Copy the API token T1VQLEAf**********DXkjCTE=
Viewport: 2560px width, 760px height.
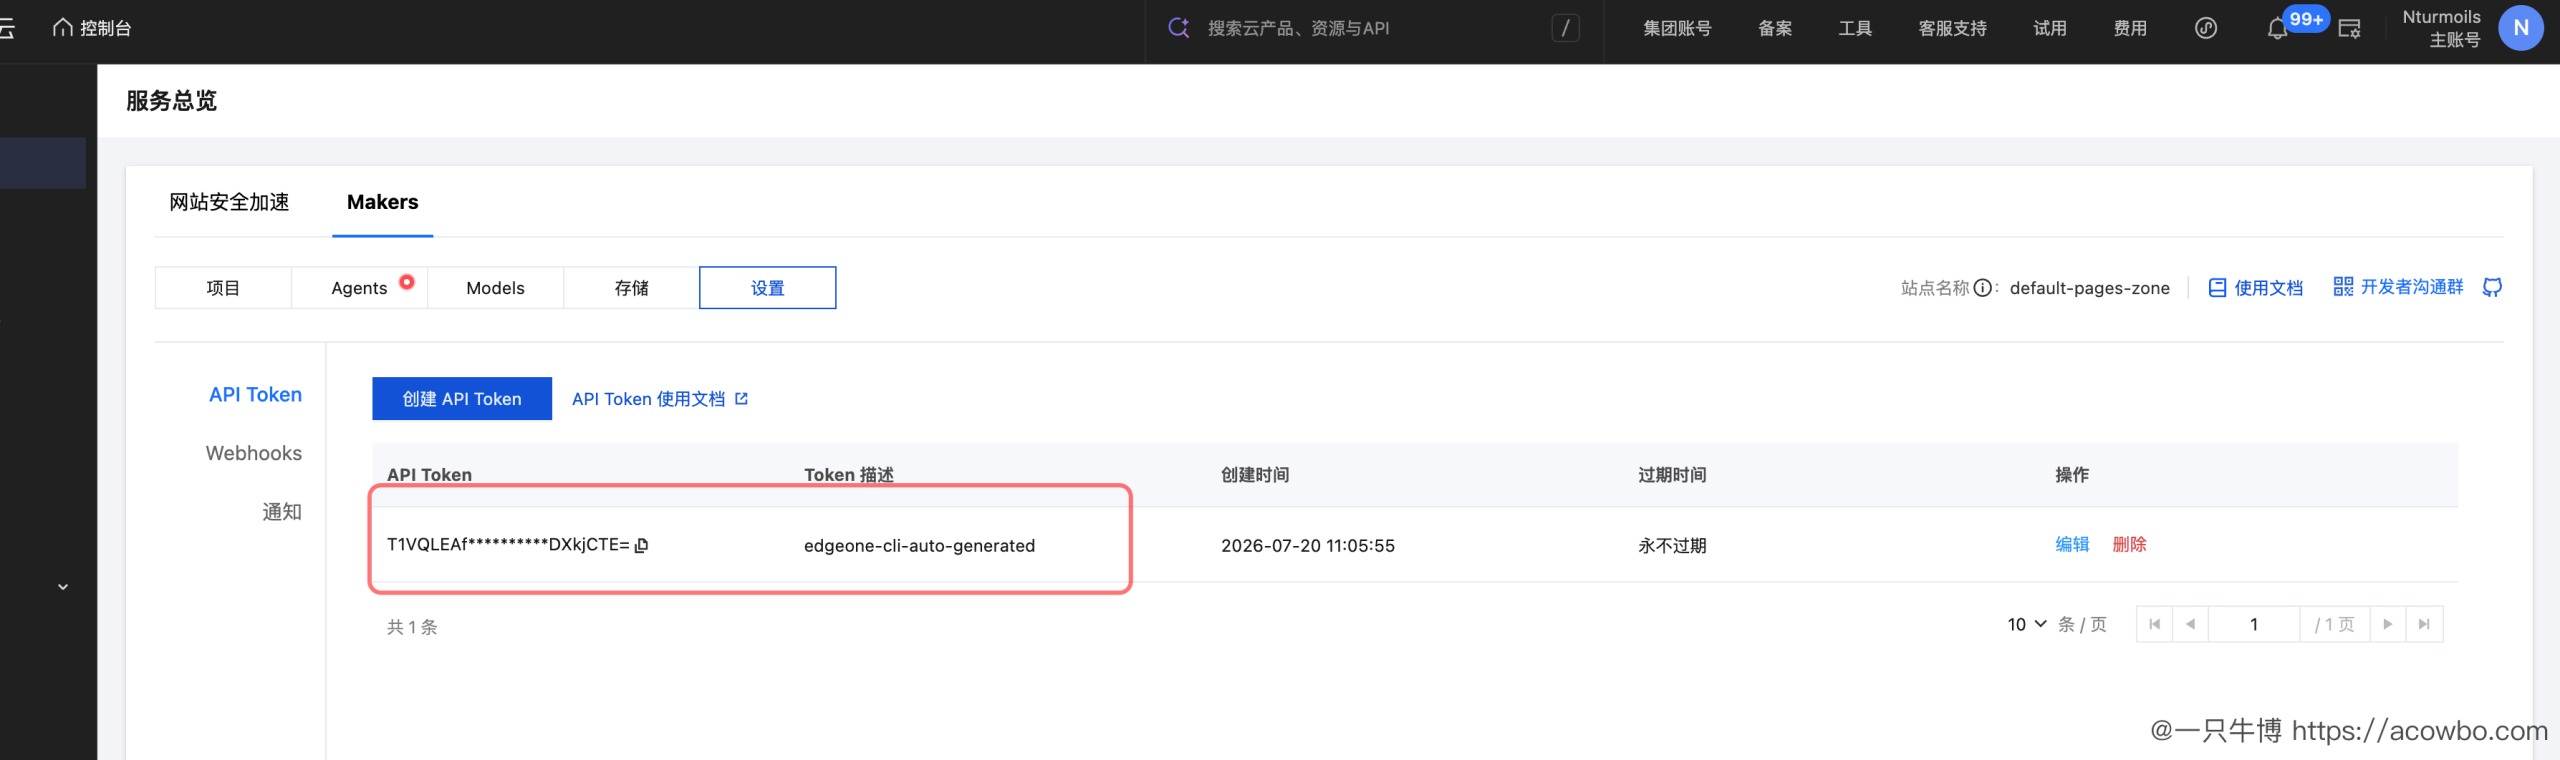coord(642,545)
